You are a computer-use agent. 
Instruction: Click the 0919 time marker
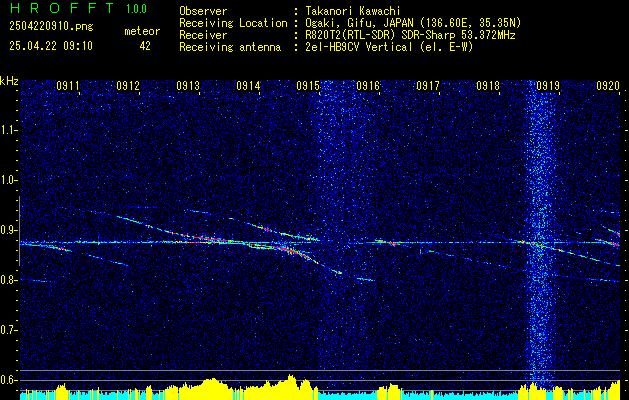tap(548, 86)
